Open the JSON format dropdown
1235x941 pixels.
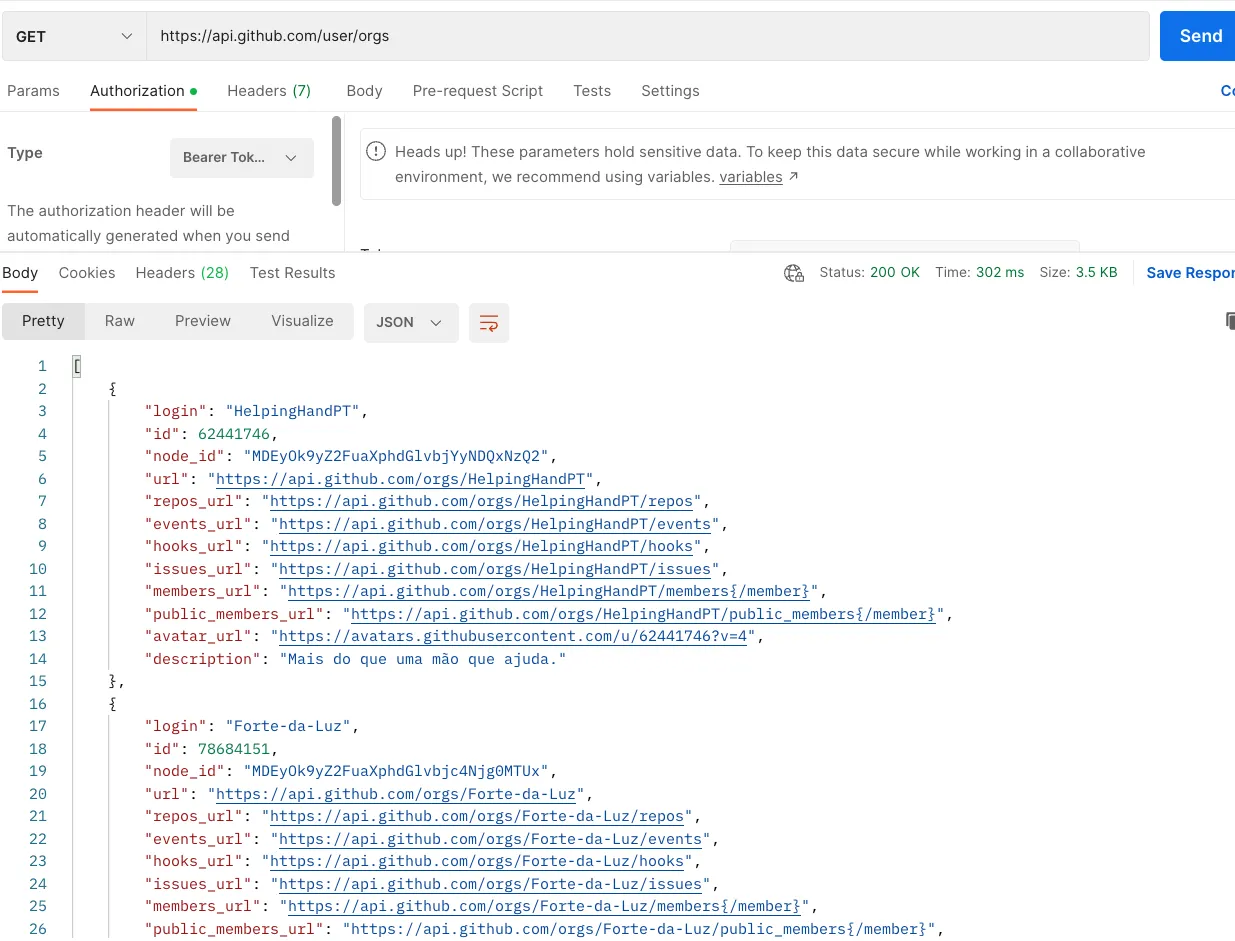point(410,322)
